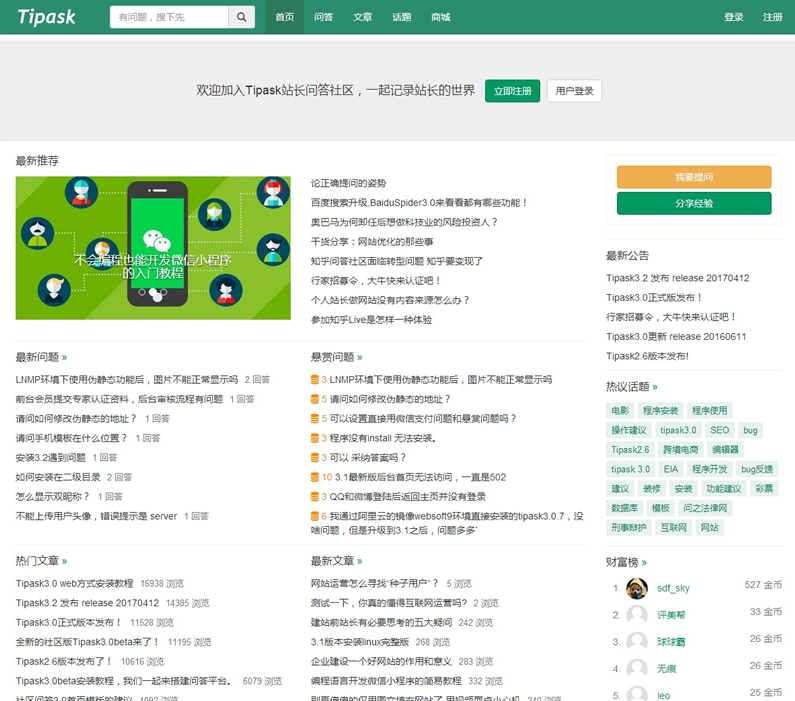Open question 怎么显示双昵称？
Screen dimensions: 795x701
click(x=52, y=497)
